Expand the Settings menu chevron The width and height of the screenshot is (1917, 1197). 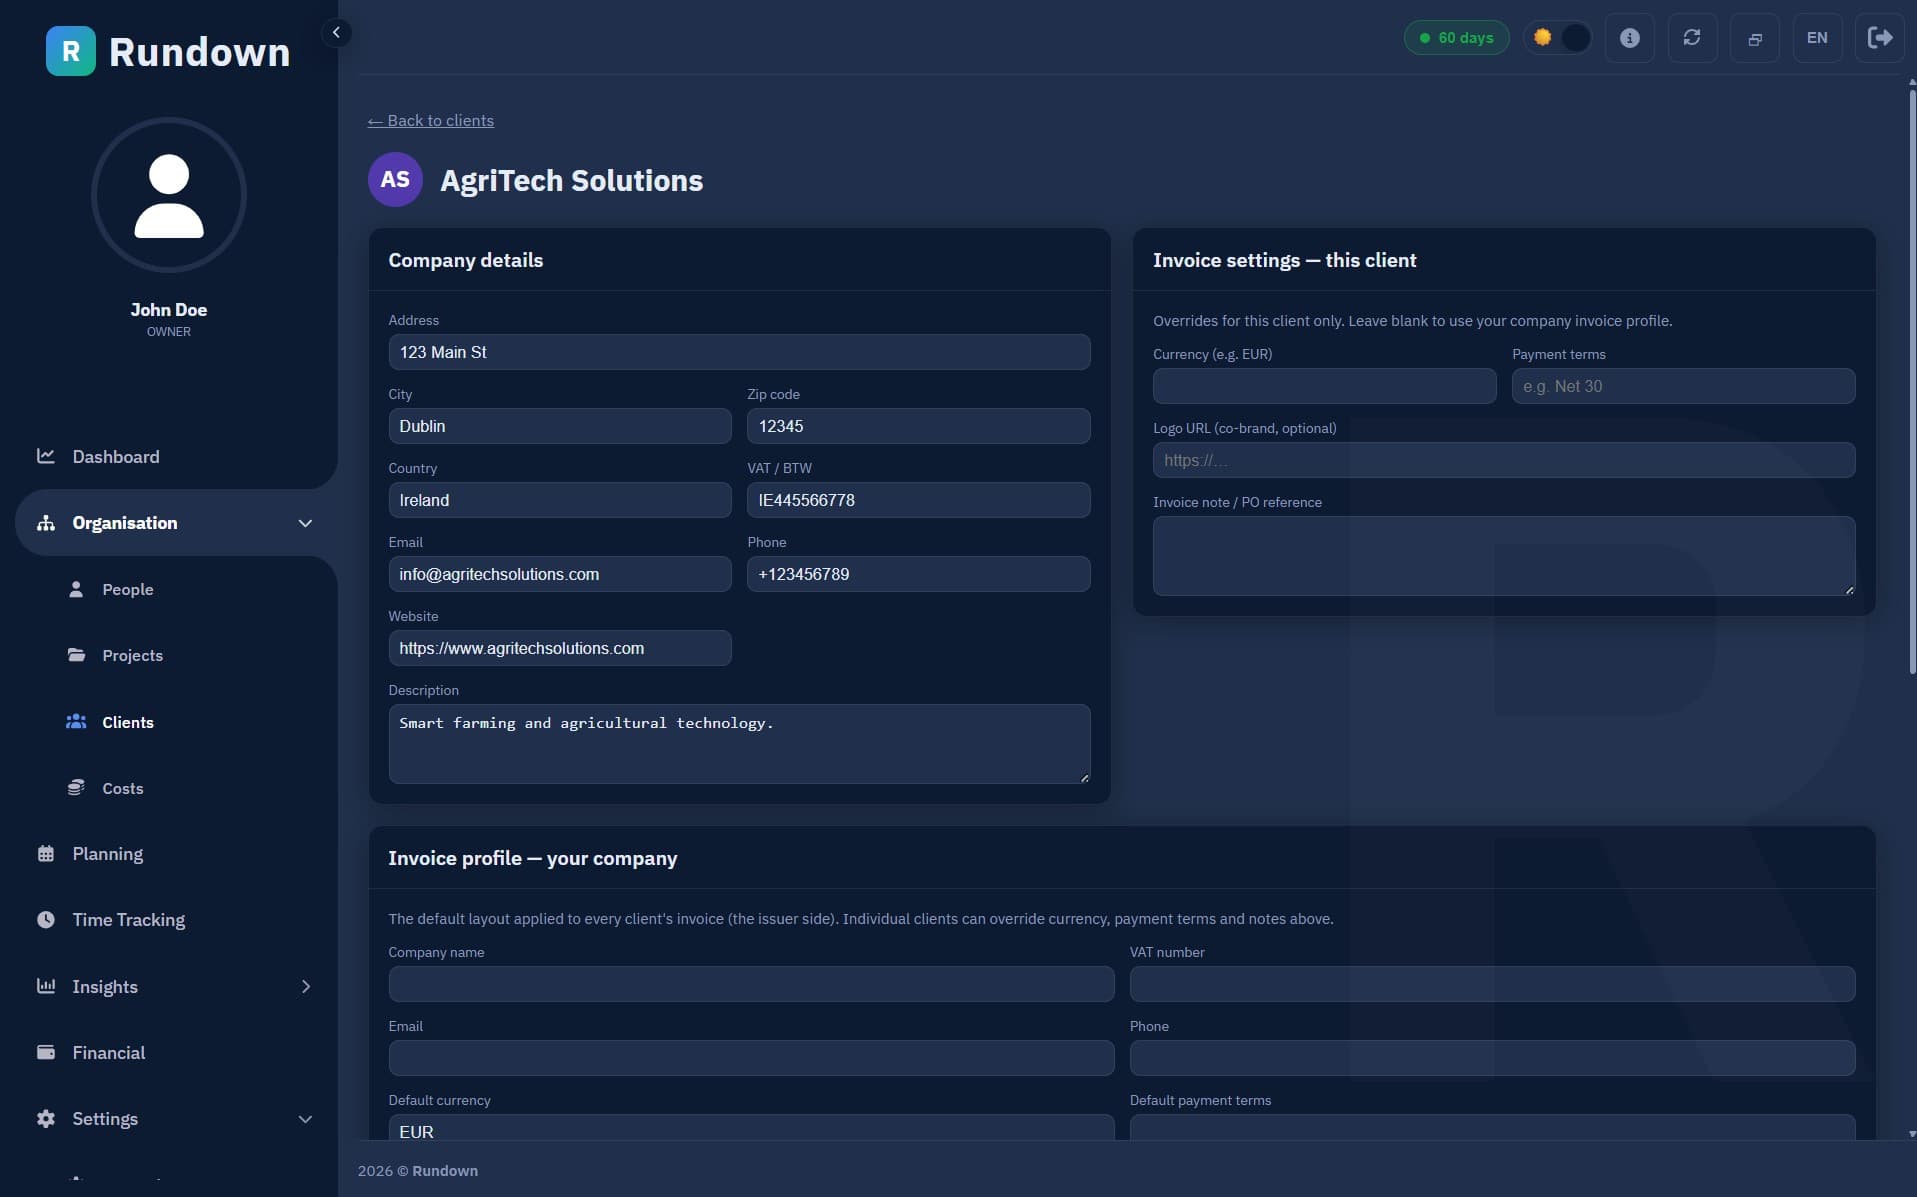point(305,1119)
